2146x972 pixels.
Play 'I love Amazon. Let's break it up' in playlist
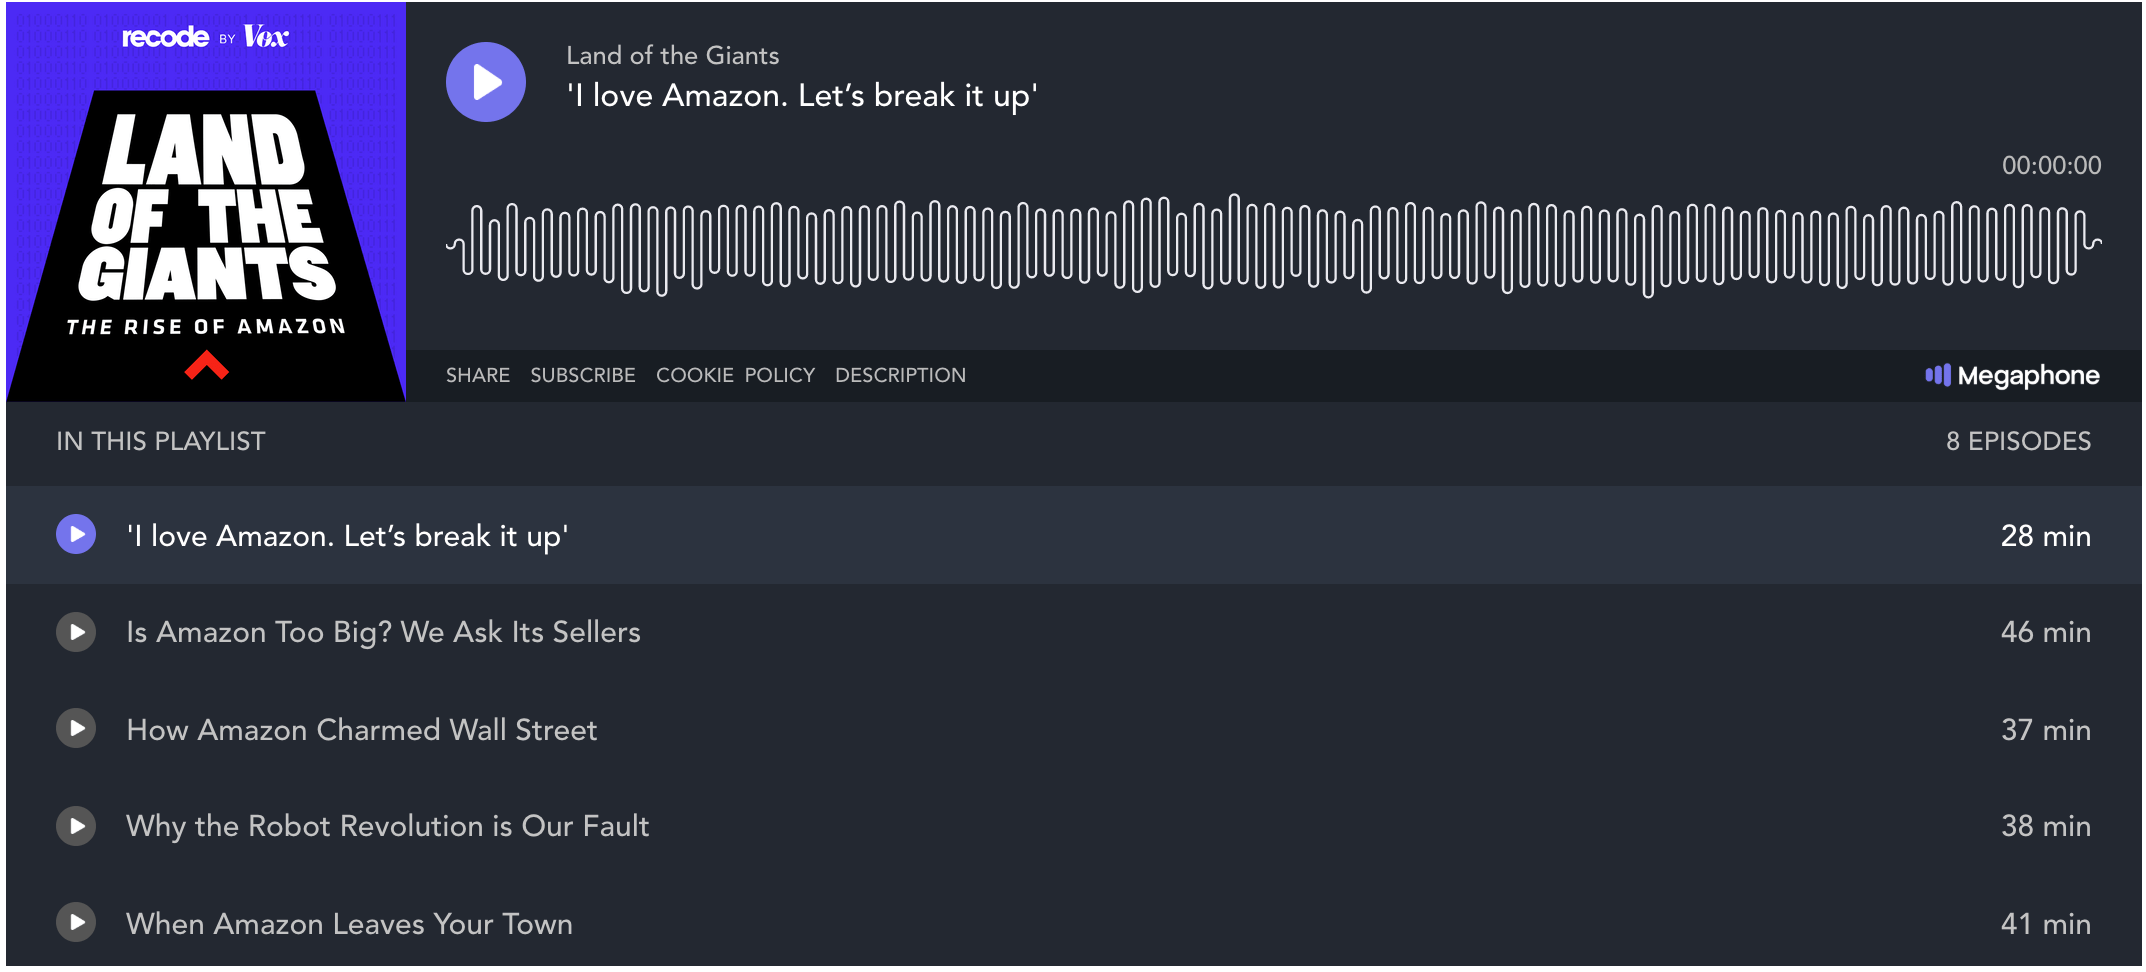coord(76,534)
